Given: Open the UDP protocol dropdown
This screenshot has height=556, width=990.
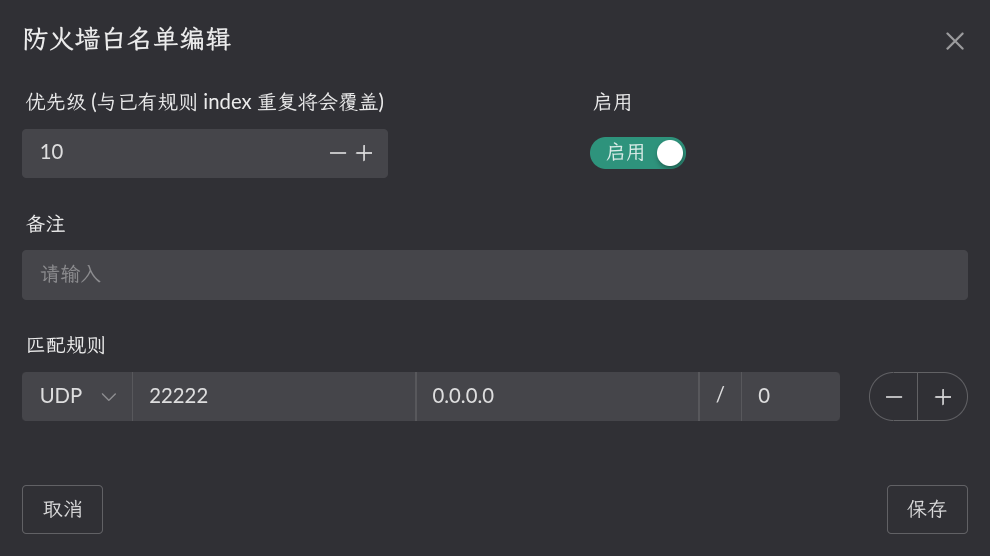Looking at the screenshot, I should (x=77, y=397).
